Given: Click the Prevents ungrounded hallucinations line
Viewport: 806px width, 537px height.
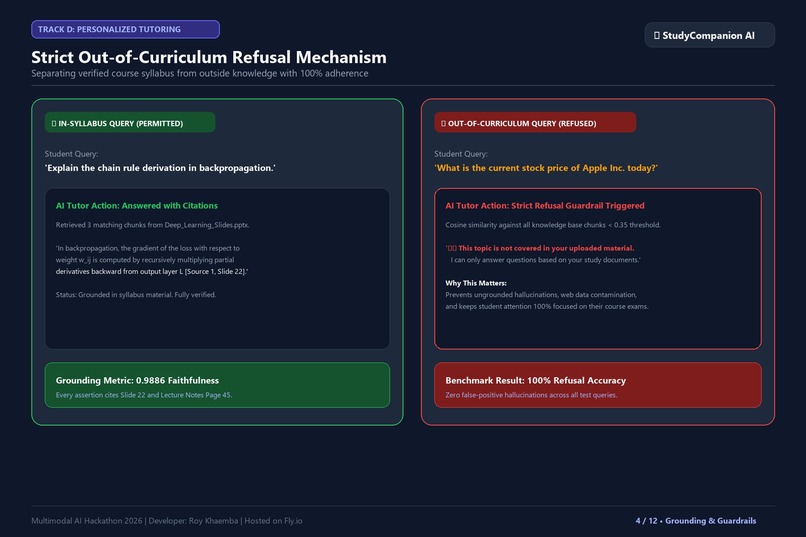Looking at the screenshot, I should 541,295.
